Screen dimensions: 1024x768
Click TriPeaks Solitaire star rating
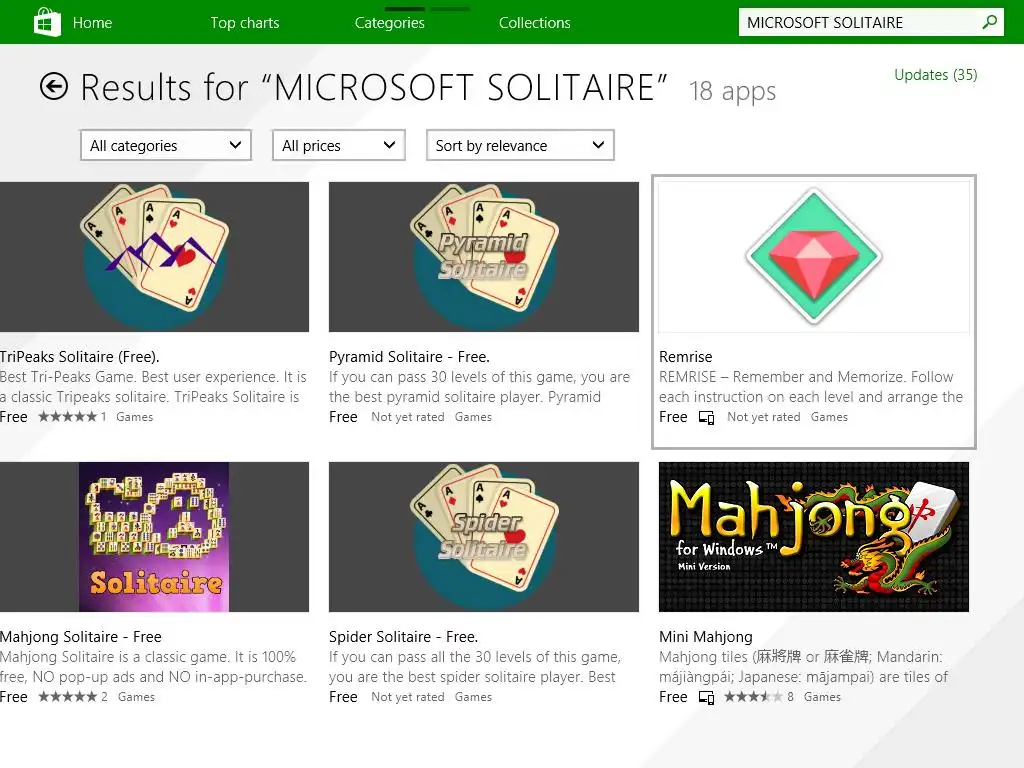pyautogui.click(x=67, y=417)
